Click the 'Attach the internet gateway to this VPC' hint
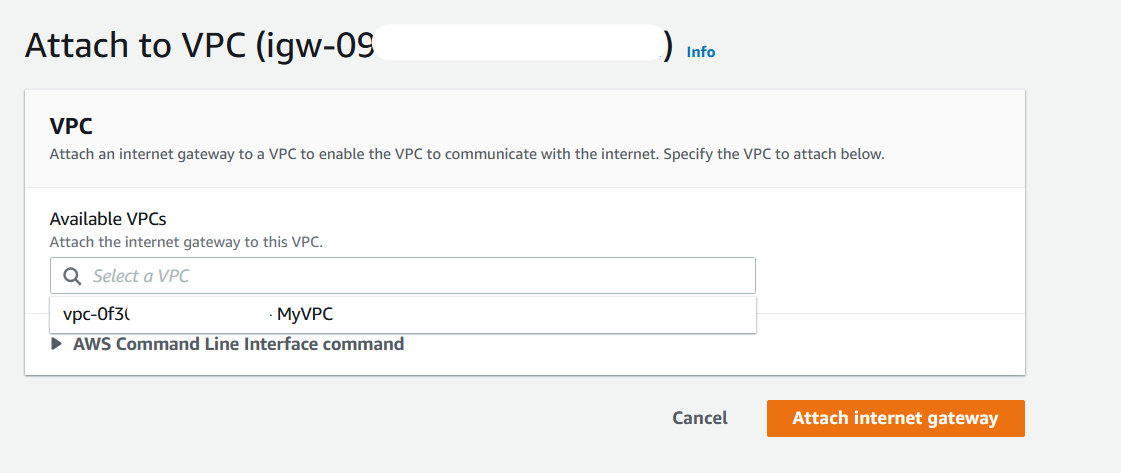Viewport: 1121px width, 473px height. tap(186, 242)
